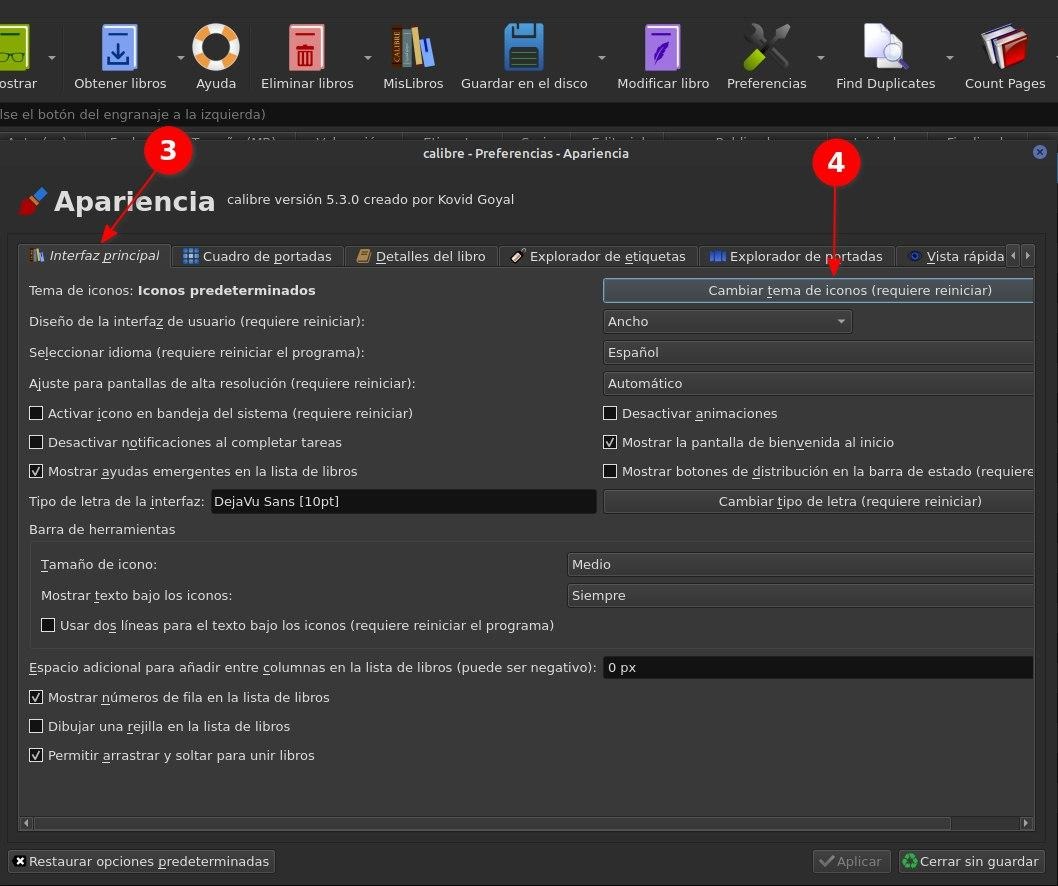
Task: Uncheck Mostrar ayudas emergentes en la lista
Action: 36,471
